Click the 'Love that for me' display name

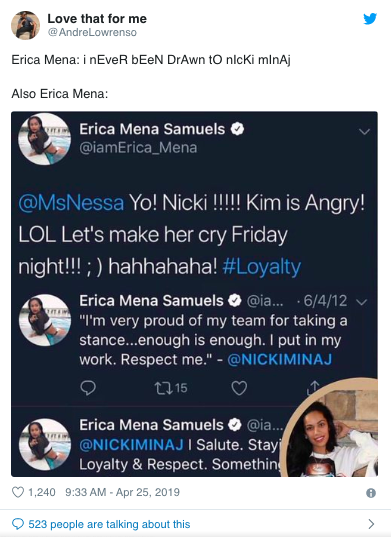tap(97, 18)
